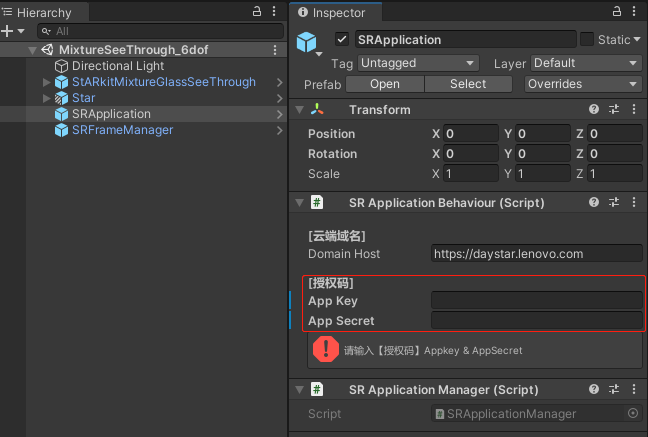648x437 pixels.
Task: Click the red warning icon in help box
Action: tap(326, 349)
